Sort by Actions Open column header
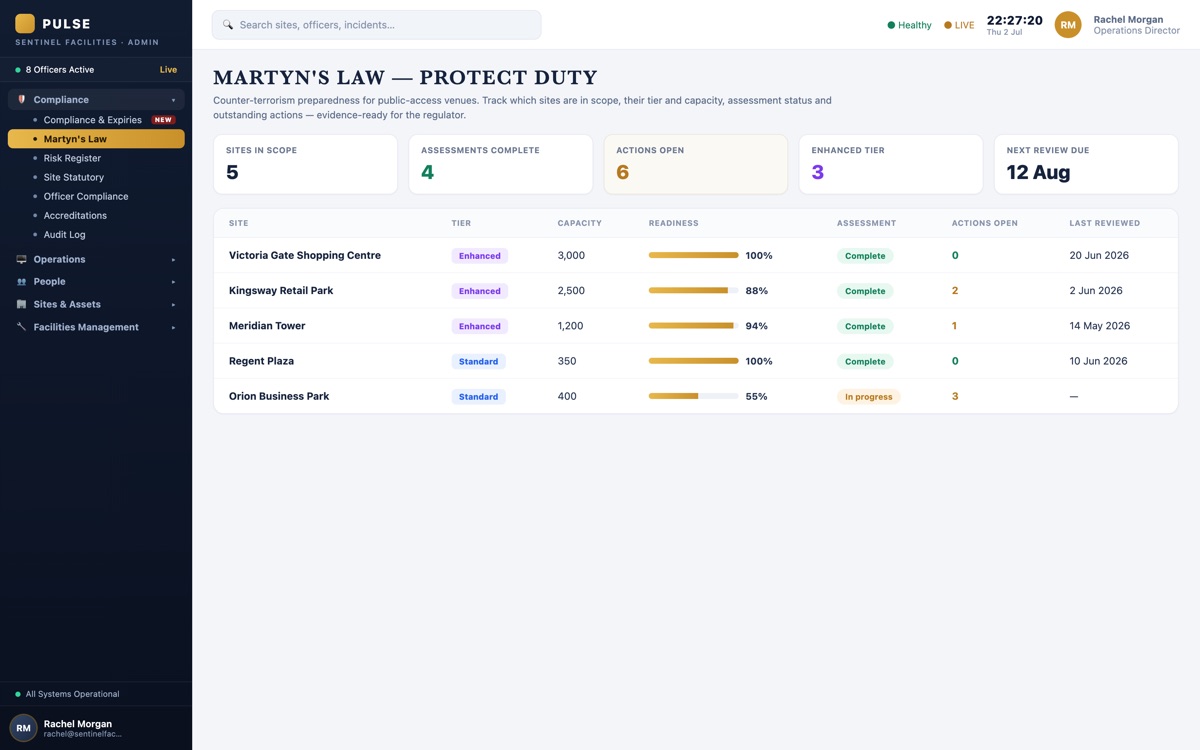 (x=984, y=223)
